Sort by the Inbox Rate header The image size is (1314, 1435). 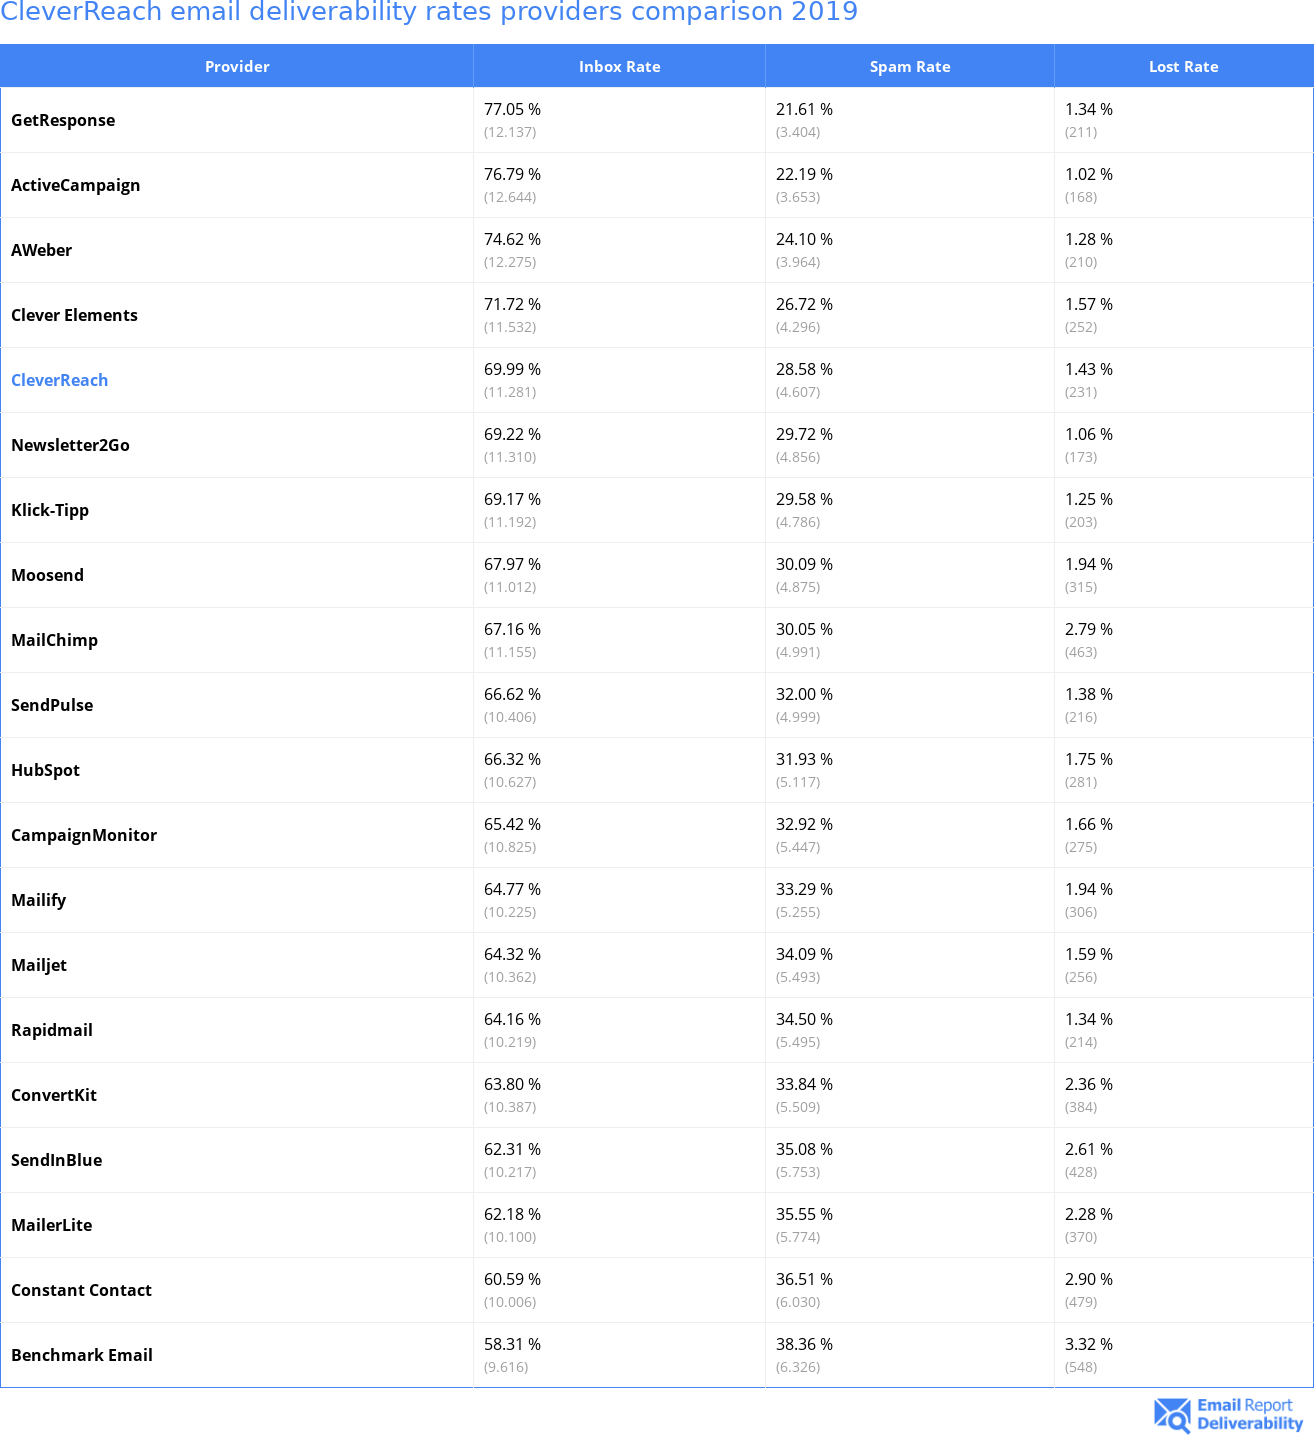click(619, 67)
